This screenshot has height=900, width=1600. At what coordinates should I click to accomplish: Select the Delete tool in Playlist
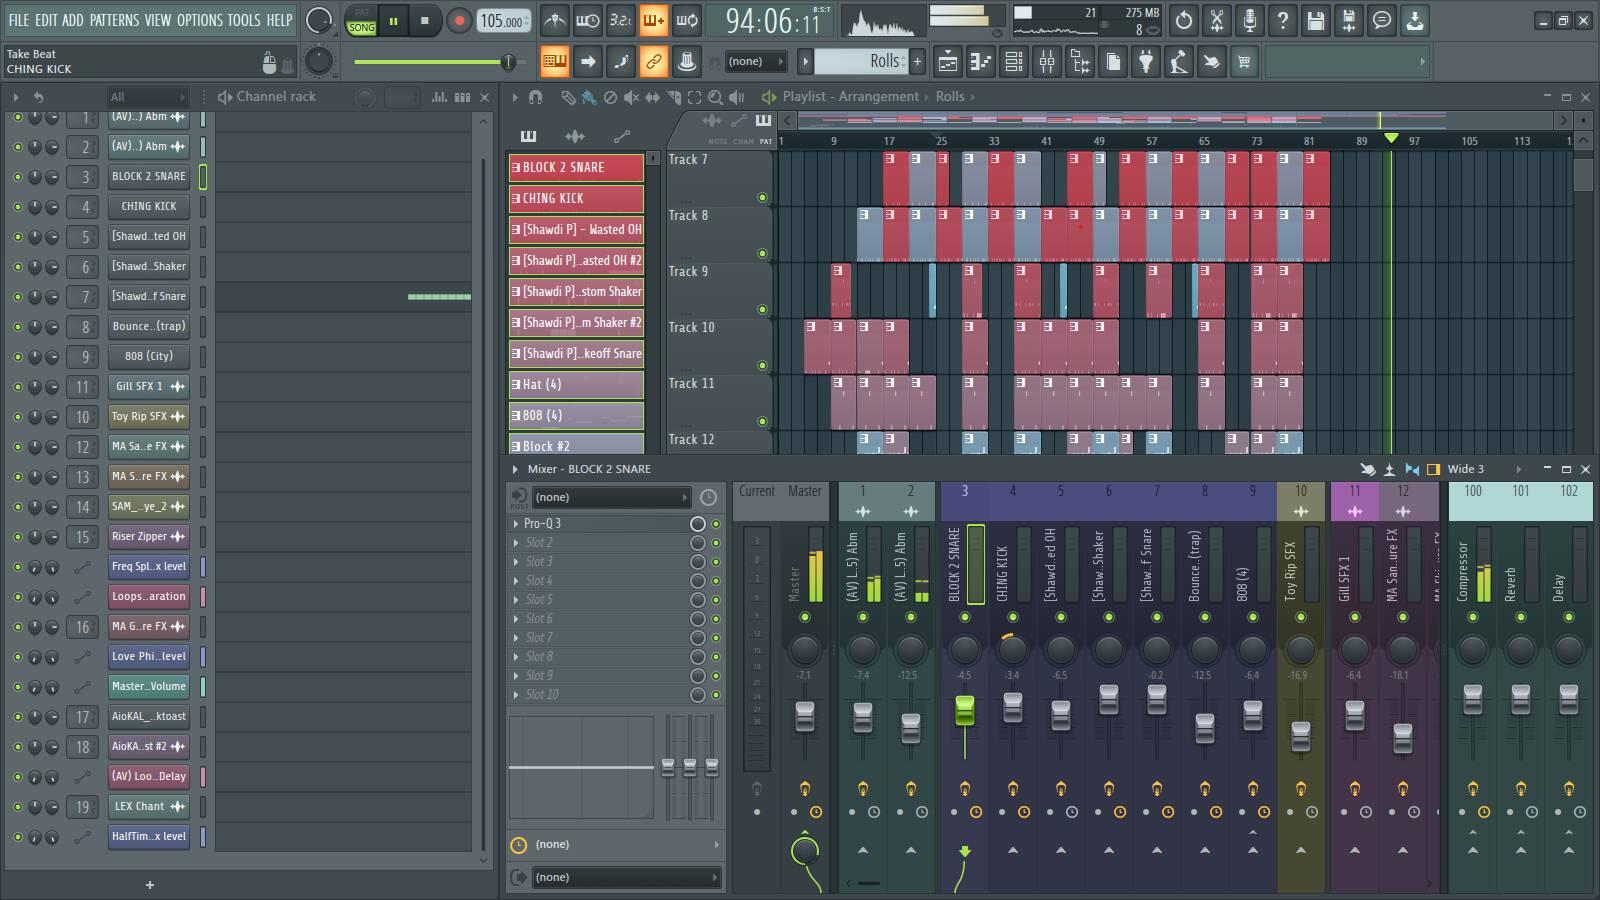(x=610, y=97)
